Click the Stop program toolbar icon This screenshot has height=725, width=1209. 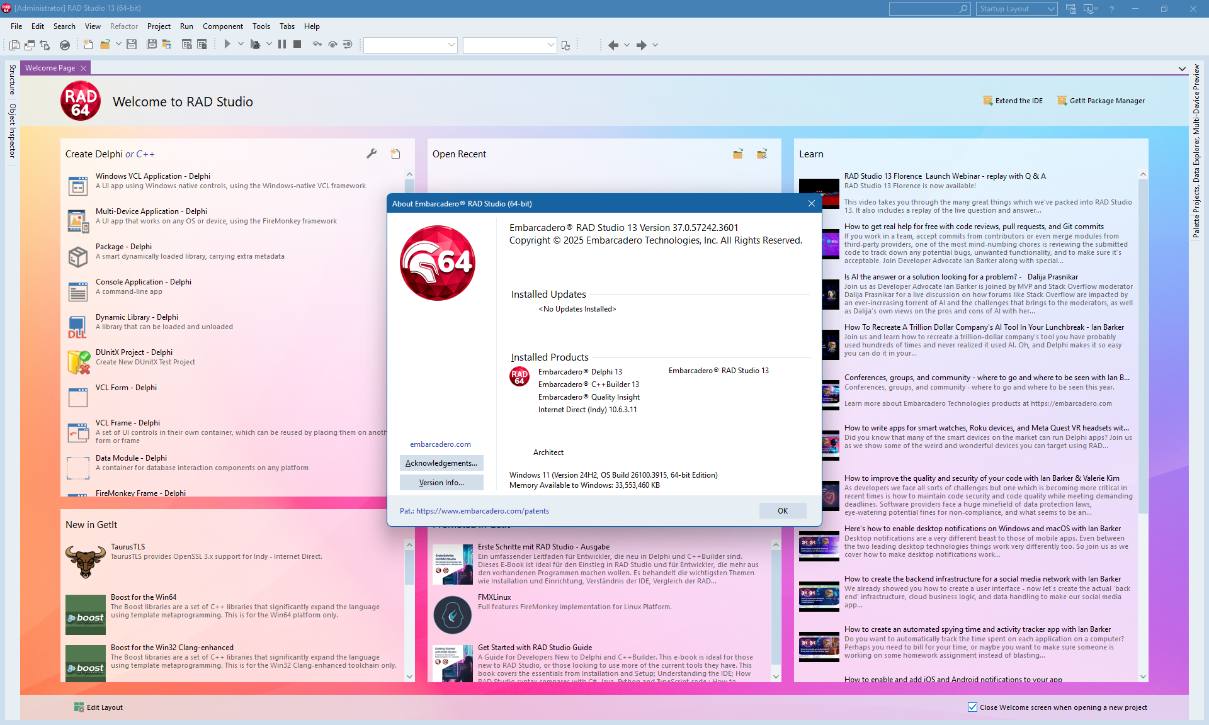click(x=296, y=44)
